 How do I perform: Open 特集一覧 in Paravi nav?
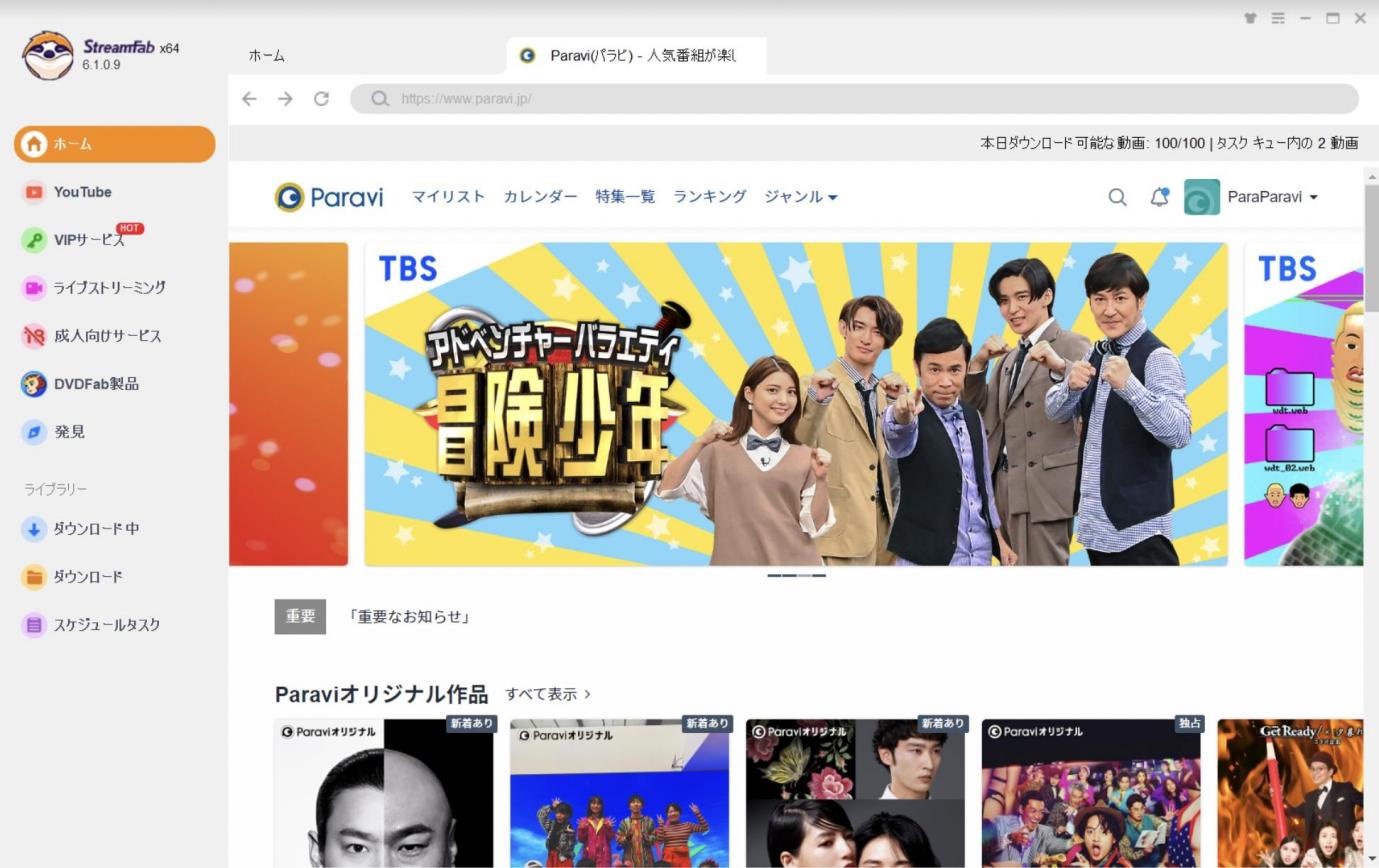pyautogui.click(x=625, y=197)
